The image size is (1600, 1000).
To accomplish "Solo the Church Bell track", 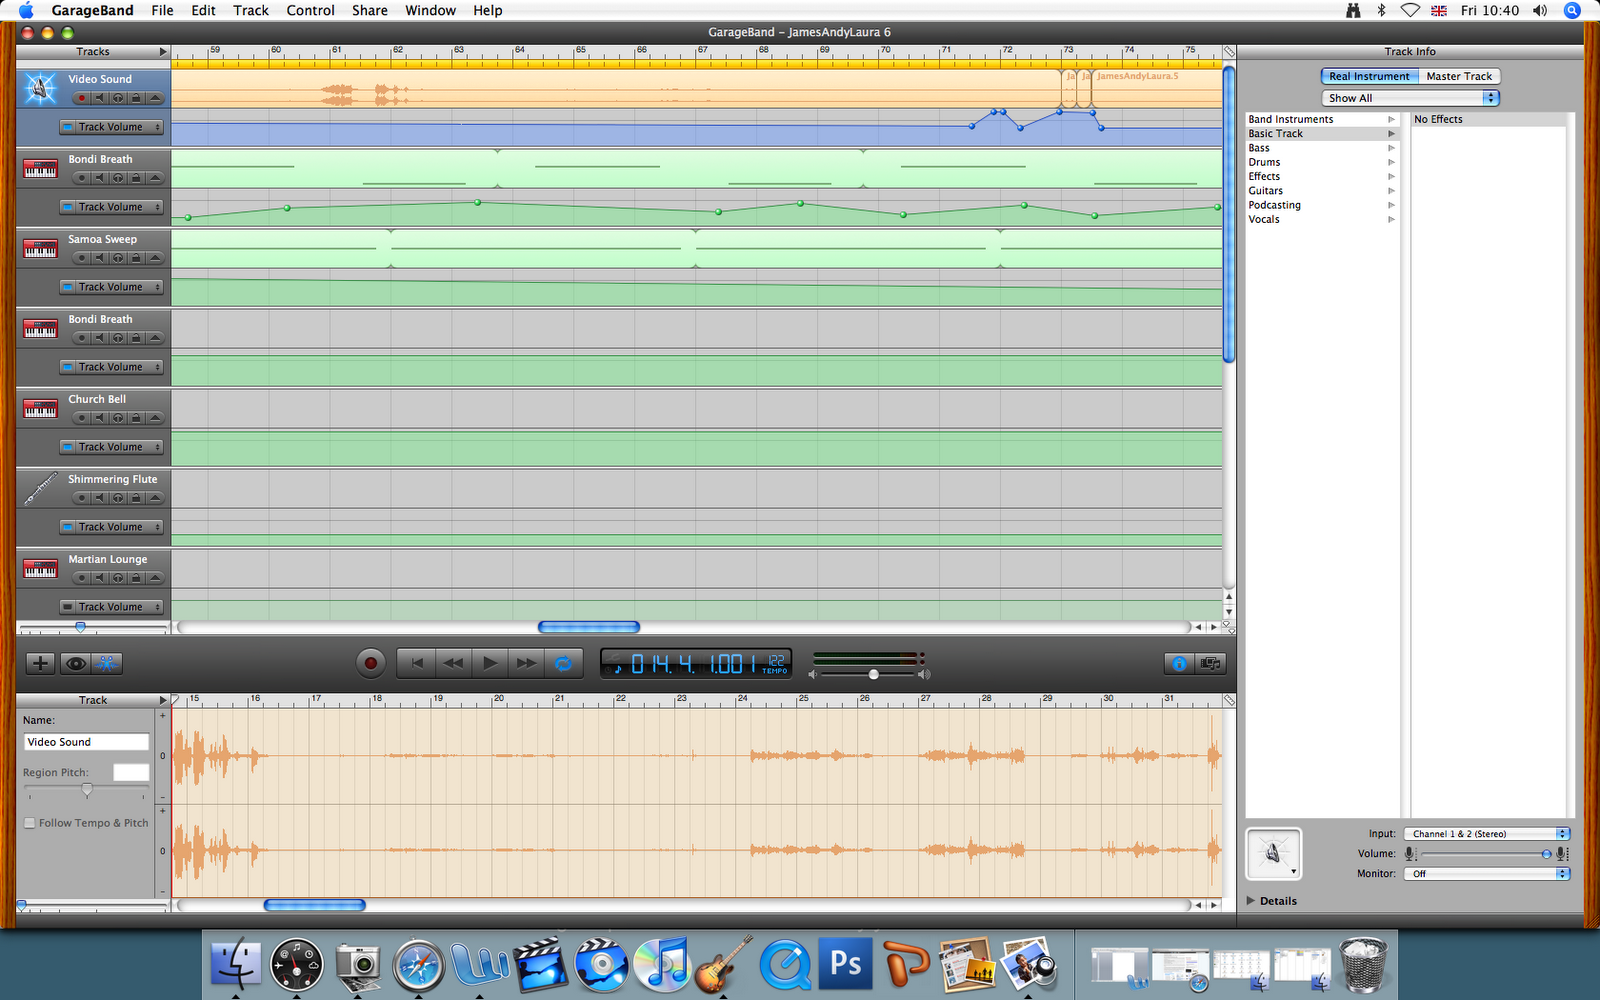I will tap(118, 418).
